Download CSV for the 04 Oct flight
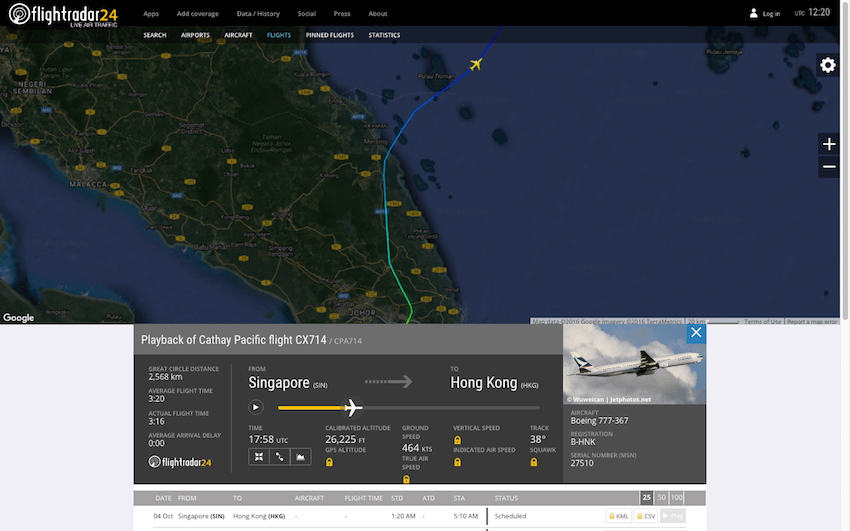This screenshot has height=531, width=850. point(646,516)
